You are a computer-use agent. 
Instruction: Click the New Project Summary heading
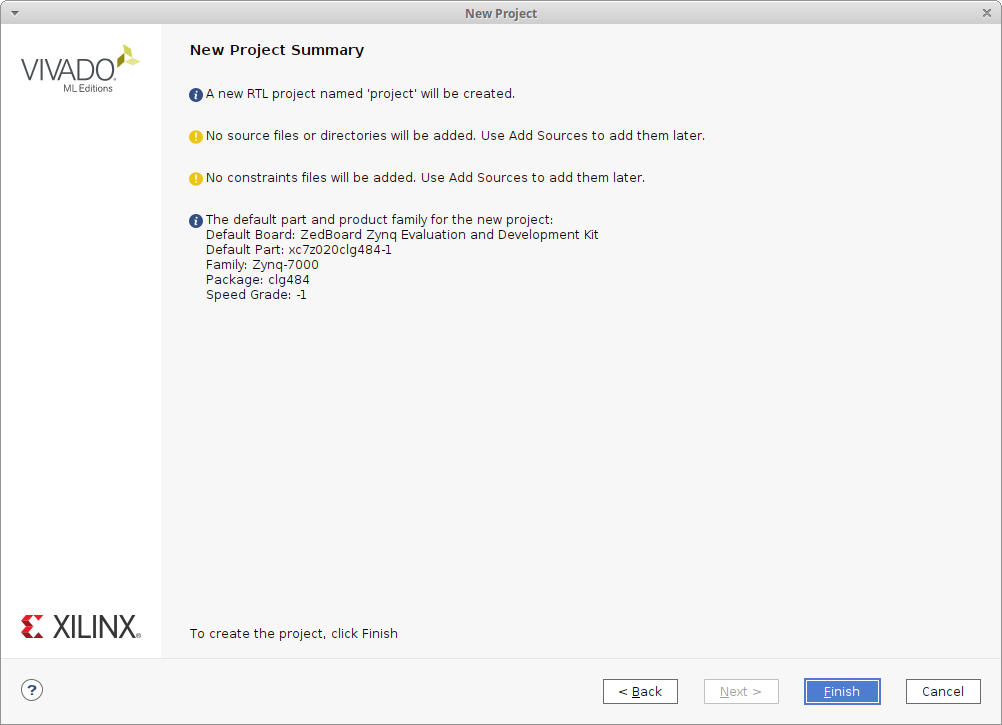(x=277, y=50)
